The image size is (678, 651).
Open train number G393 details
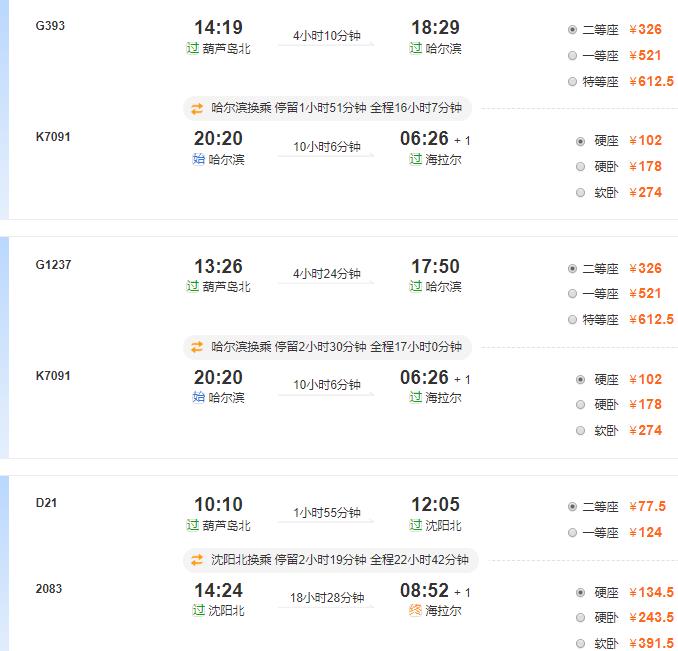[x=50, y=26]
